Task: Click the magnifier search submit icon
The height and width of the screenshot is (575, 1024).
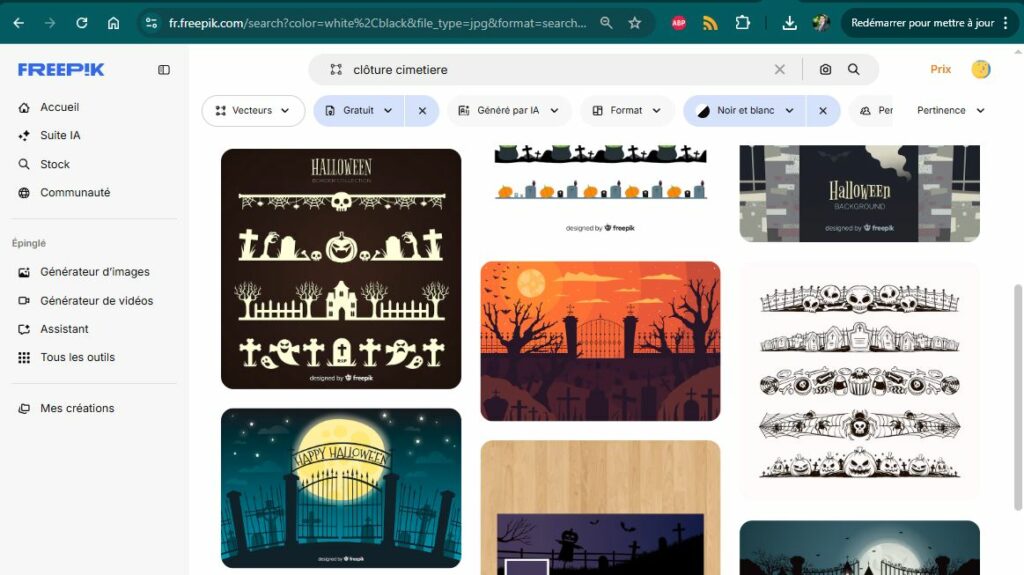Action: point(854,70)
